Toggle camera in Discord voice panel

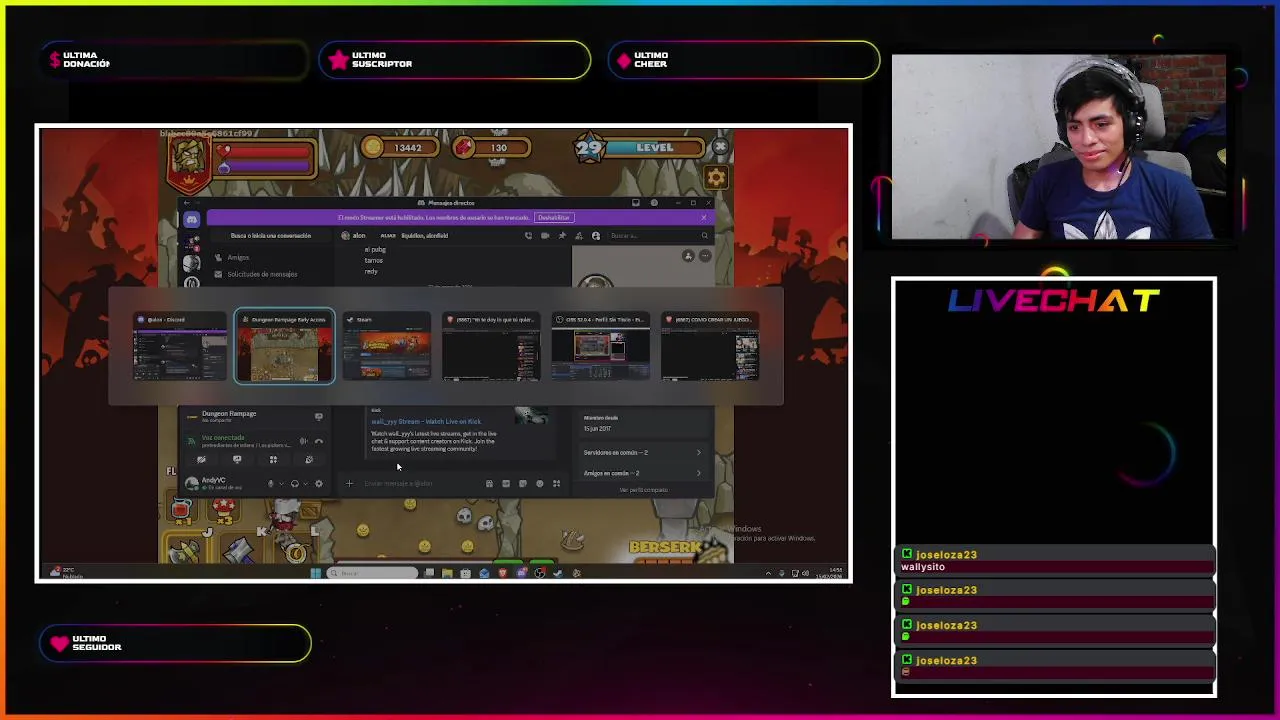point(201,459)
